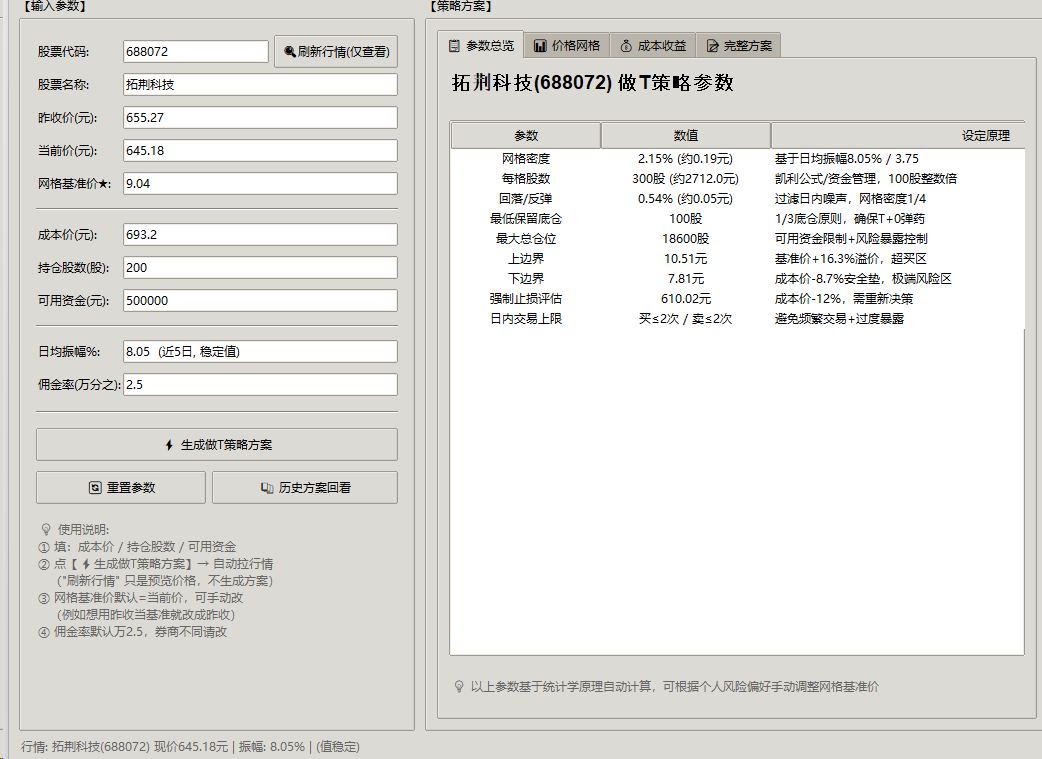Click the 重置参数 button
The width and height of the screenshot is (1042, 759).
coord(121,488)
